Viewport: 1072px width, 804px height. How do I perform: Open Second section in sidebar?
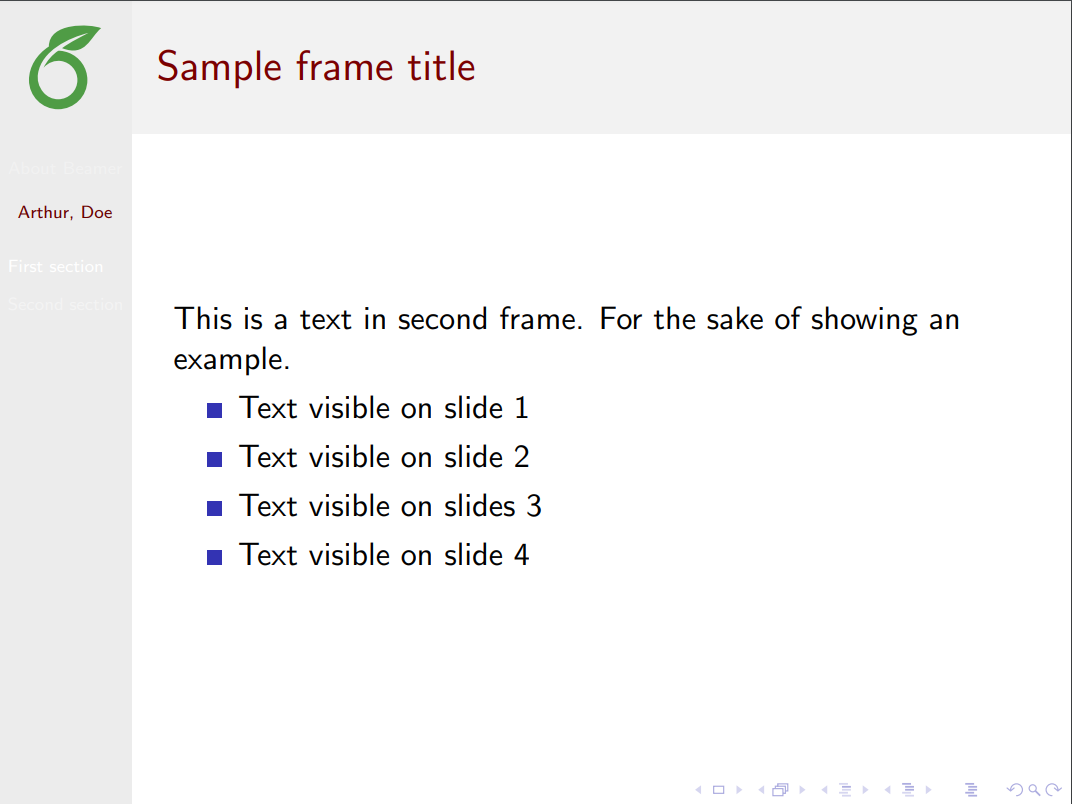(65, 304)
